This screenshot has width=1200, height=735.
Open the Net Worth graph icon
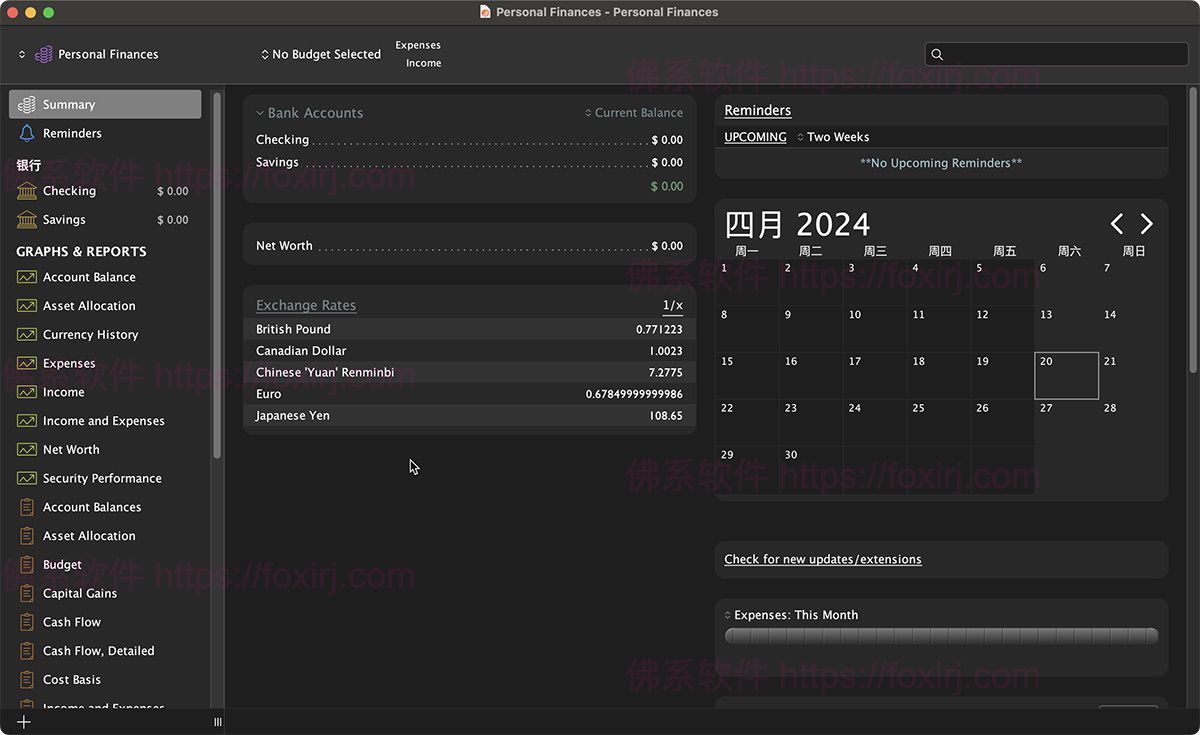click(x=27, y=450)
